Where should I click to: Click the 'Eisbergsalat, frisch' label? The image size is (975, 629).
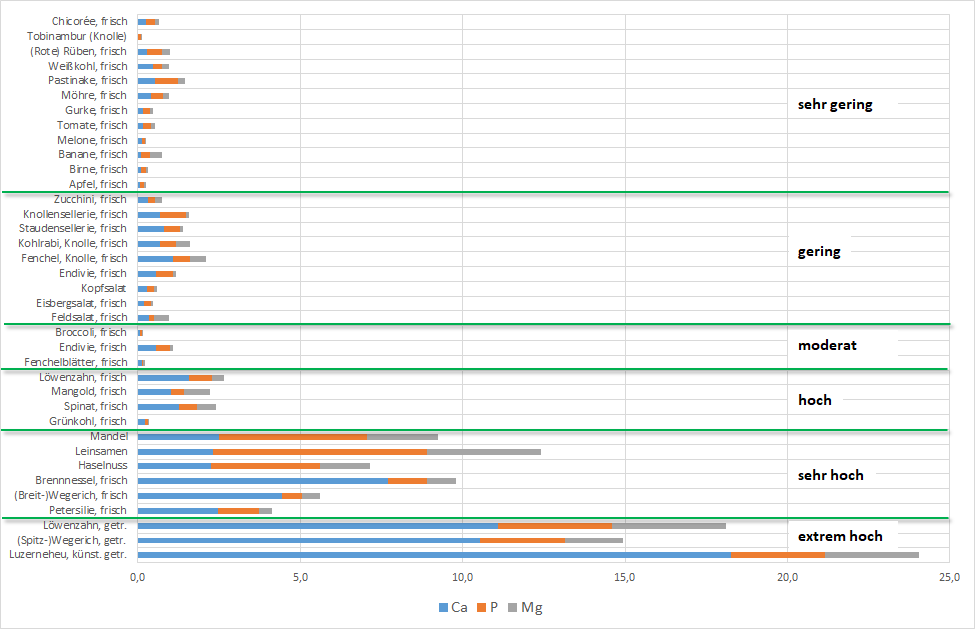(x=81, y=303)
